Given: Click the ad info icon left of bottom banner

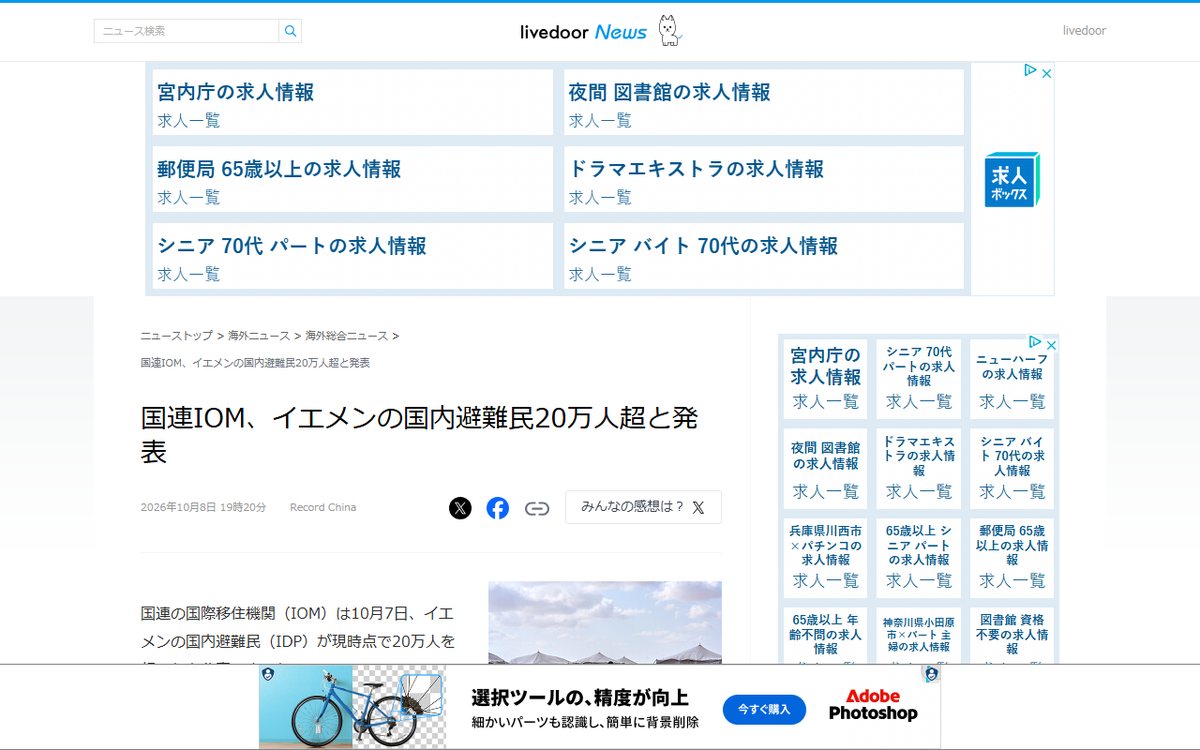Looking at the screenshot, I should coord(267,674).
